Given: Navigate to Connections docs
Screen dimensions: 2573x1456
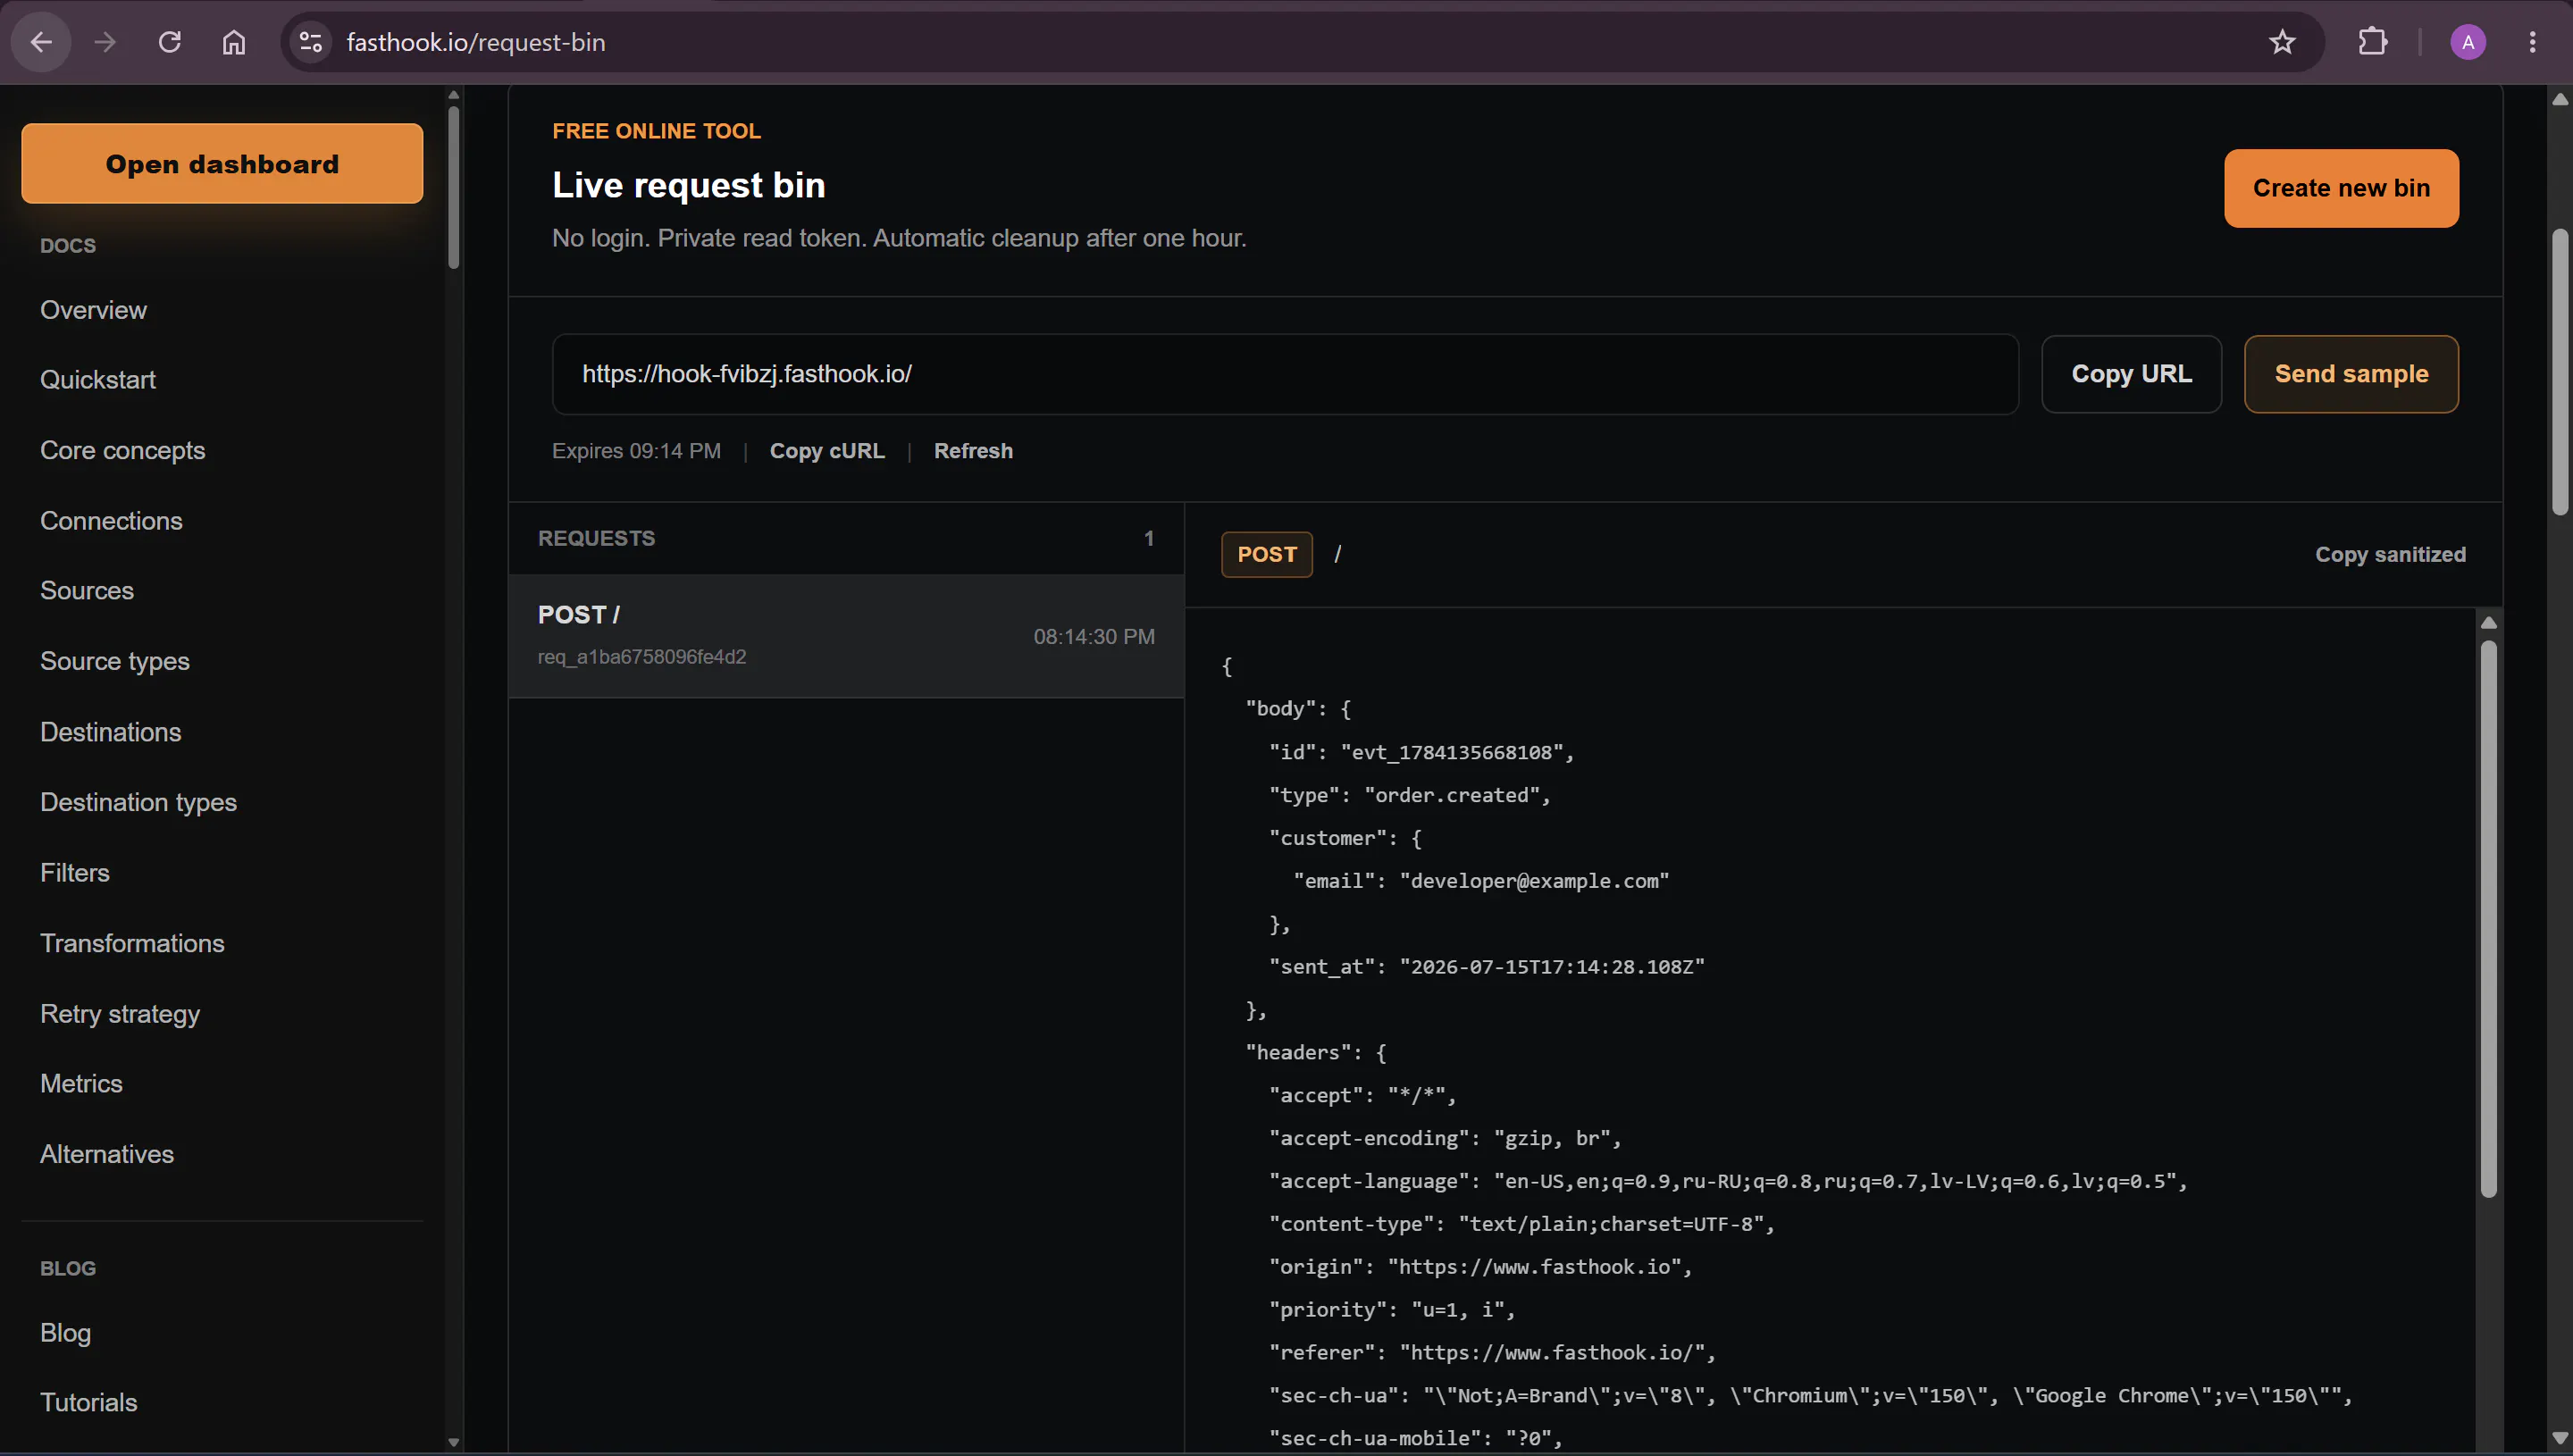Looking at the screenshot, I should 111,520.
